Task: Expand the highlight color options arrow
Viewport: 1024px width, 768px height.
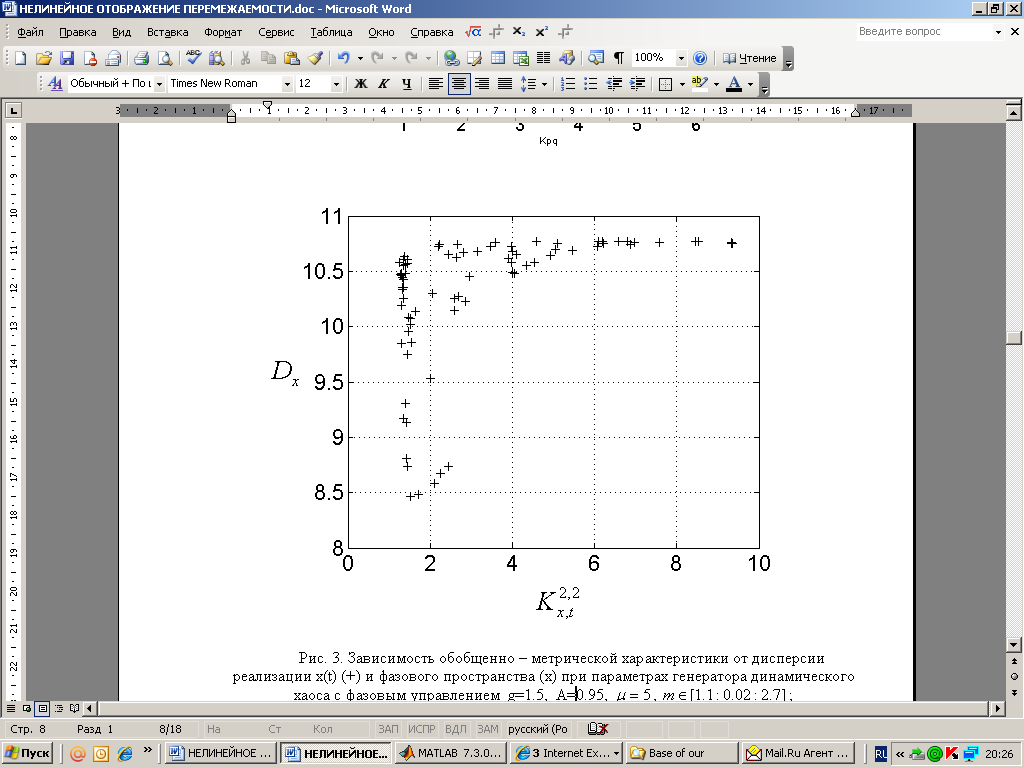Action: point(716,84)
